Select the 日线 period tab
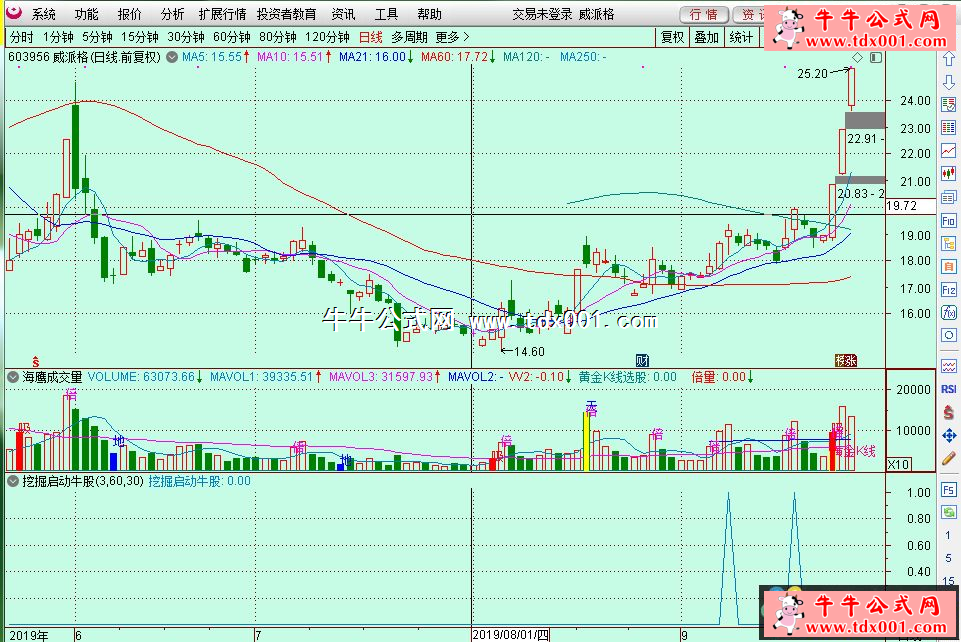This screenshot has width=961, height=642. (370, 37)
